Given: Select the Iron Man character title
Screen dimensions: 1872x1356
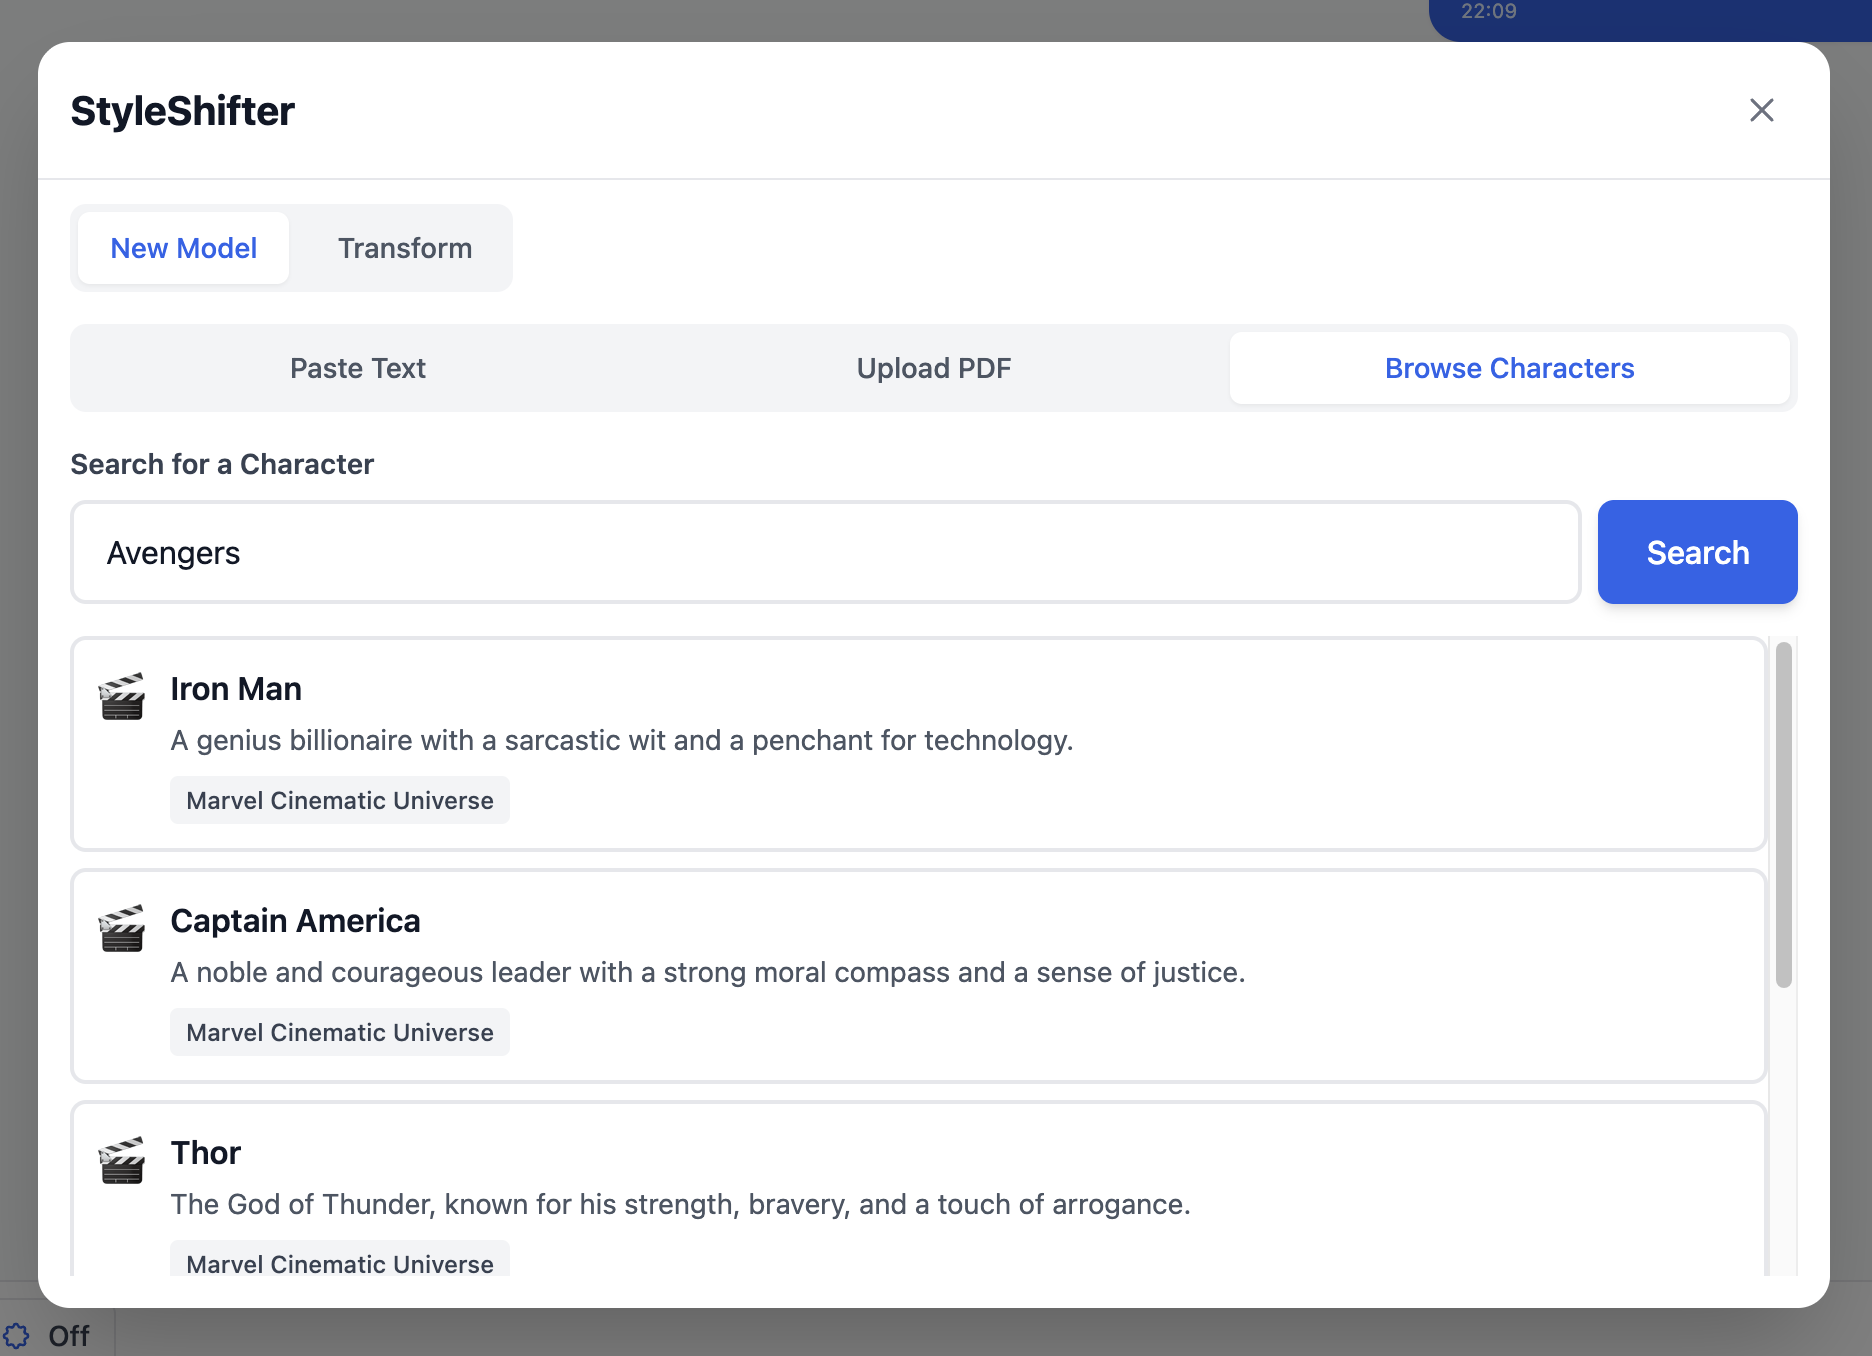Looking at the screenshot, I should 236,689.
